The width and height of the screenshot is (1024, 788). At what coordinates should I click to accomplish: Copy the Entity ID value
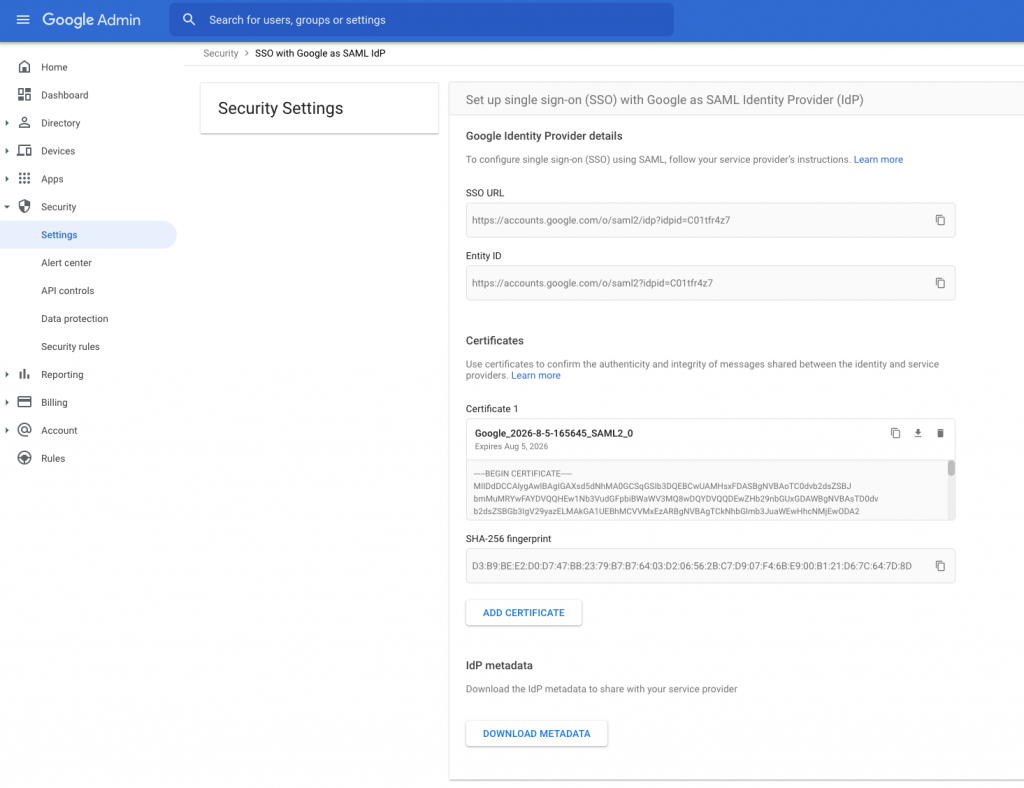point(939,283)
